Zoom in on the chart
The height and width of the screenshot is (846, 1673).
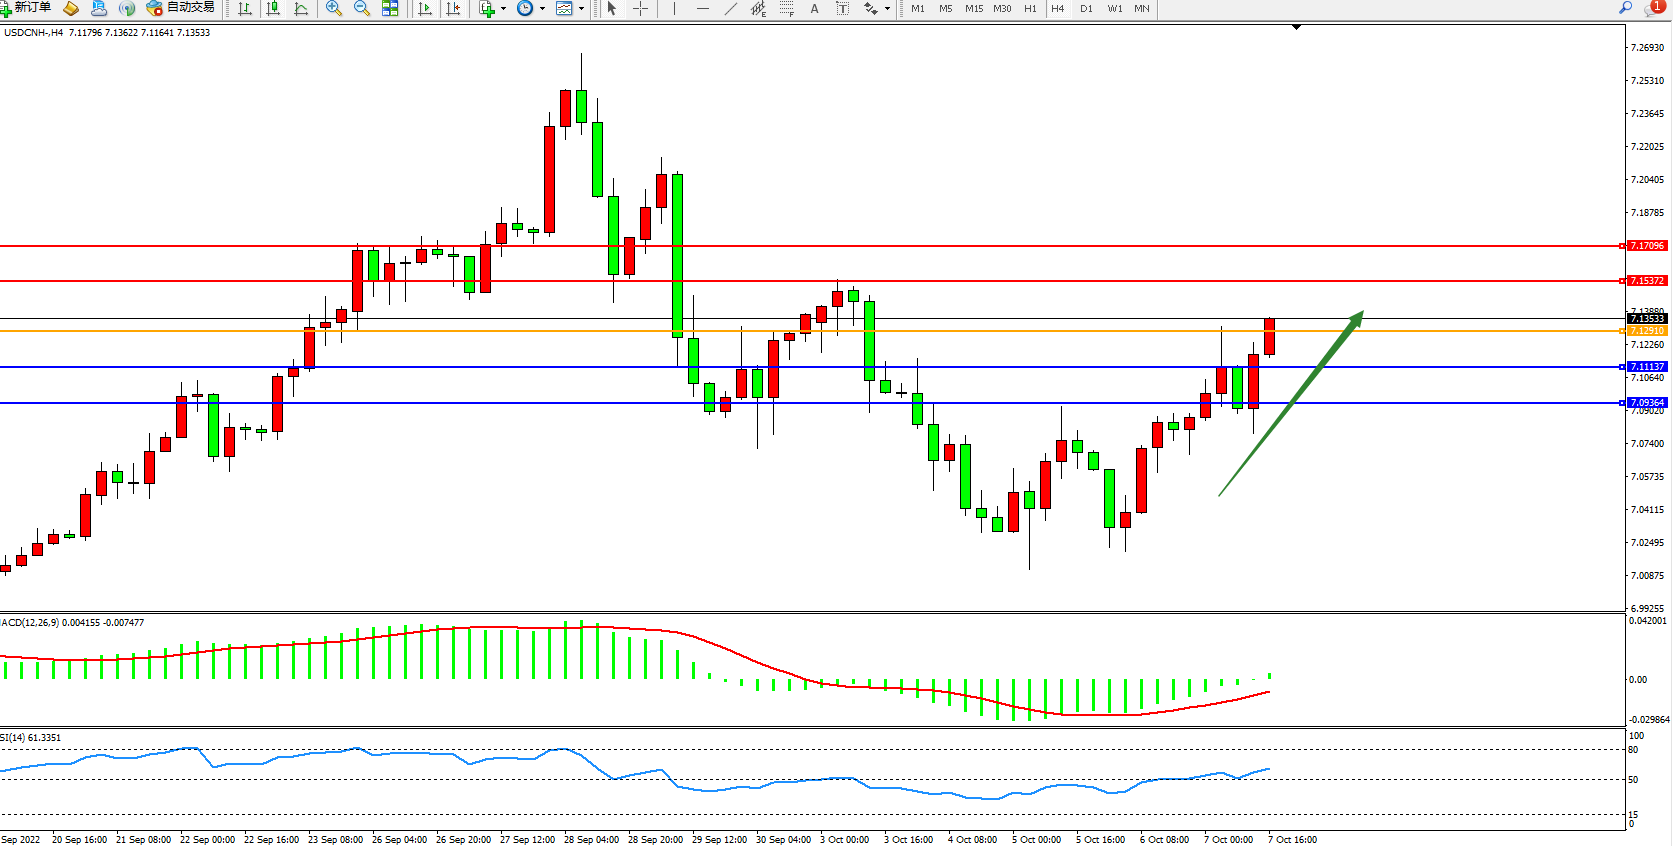[334, 8]
